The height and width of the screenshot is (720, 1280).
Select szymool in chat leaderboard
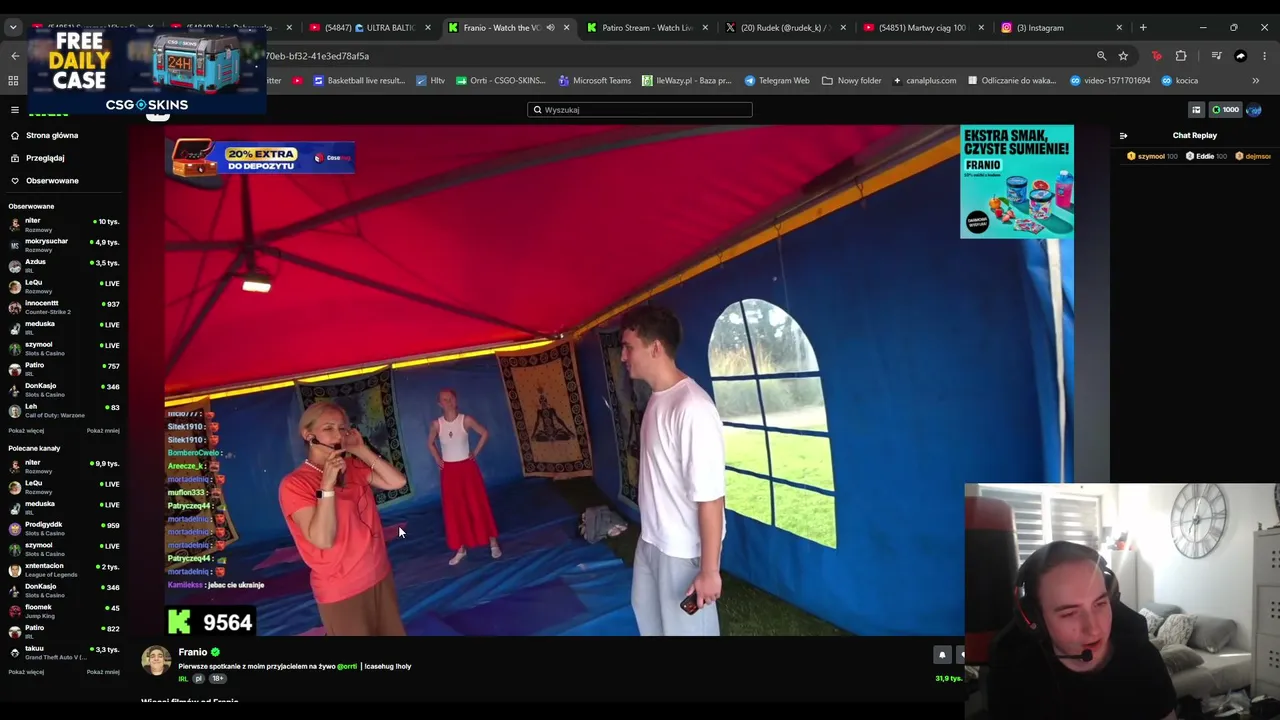[x=1152, y=157]
